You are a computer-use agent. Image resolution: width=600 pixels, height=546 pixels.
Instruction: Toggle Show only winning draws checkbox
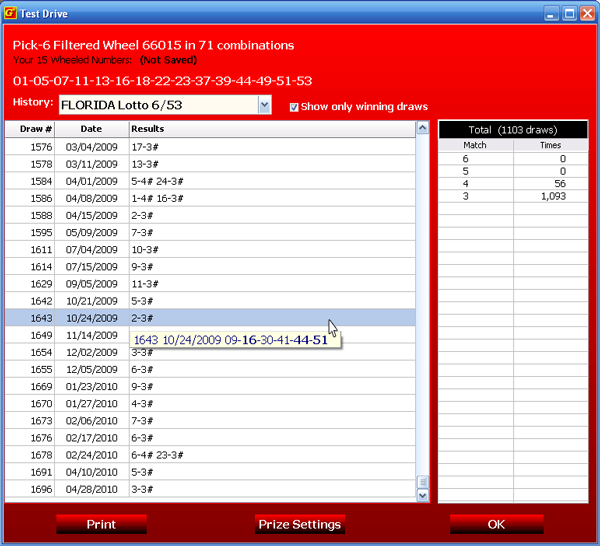(x=294, y=107)
